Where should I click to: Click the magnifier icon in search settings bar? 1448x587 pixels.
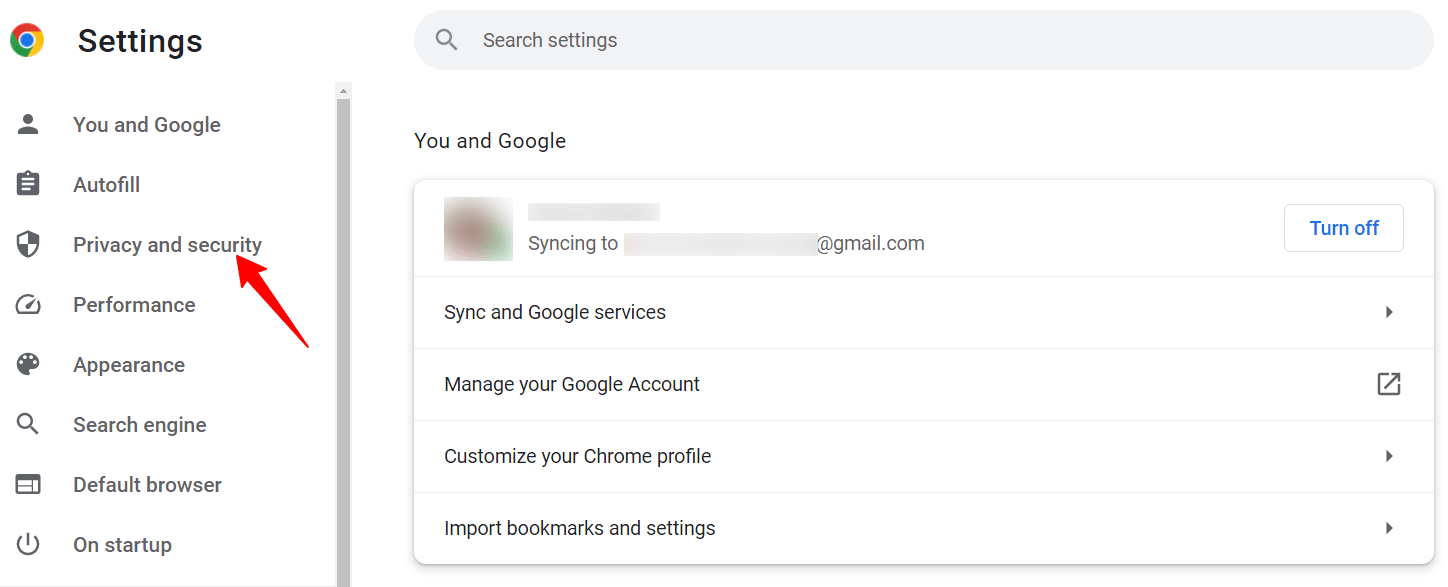point(447,40)
